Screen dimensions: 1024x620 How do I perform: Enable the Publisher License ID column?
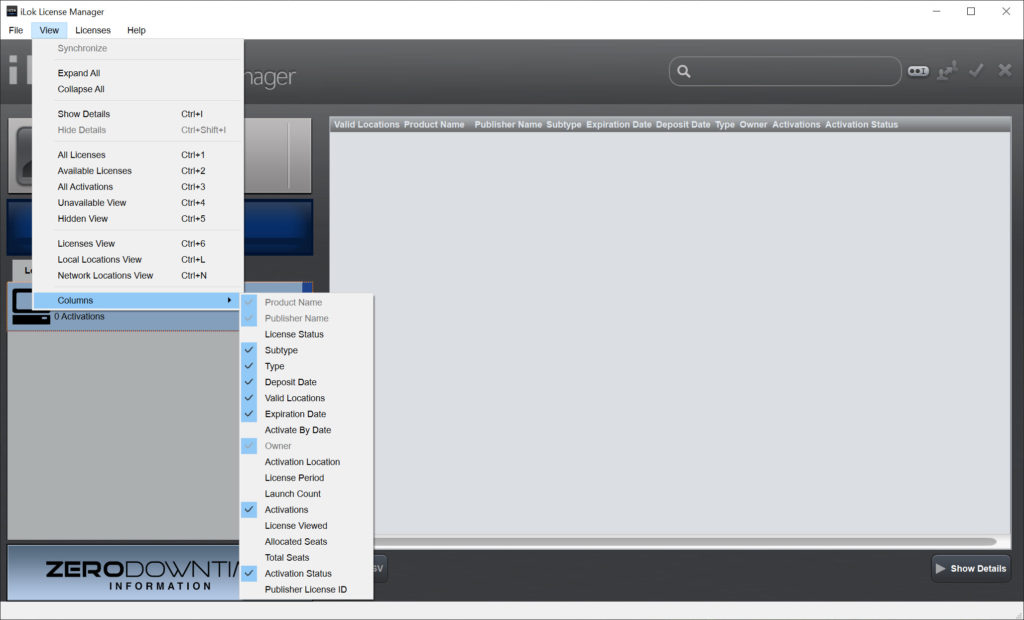click(x=306, y=589)
